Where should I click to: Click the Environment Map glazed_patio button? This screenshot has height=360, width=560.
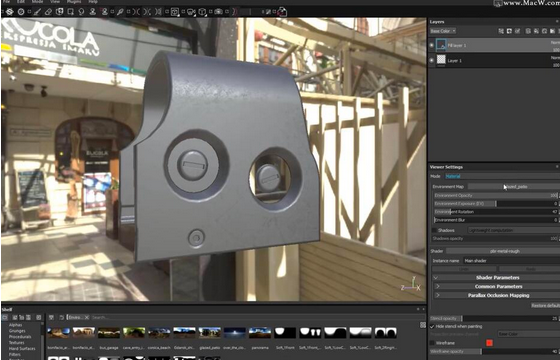pyautogui.click(x=514, y=187)
